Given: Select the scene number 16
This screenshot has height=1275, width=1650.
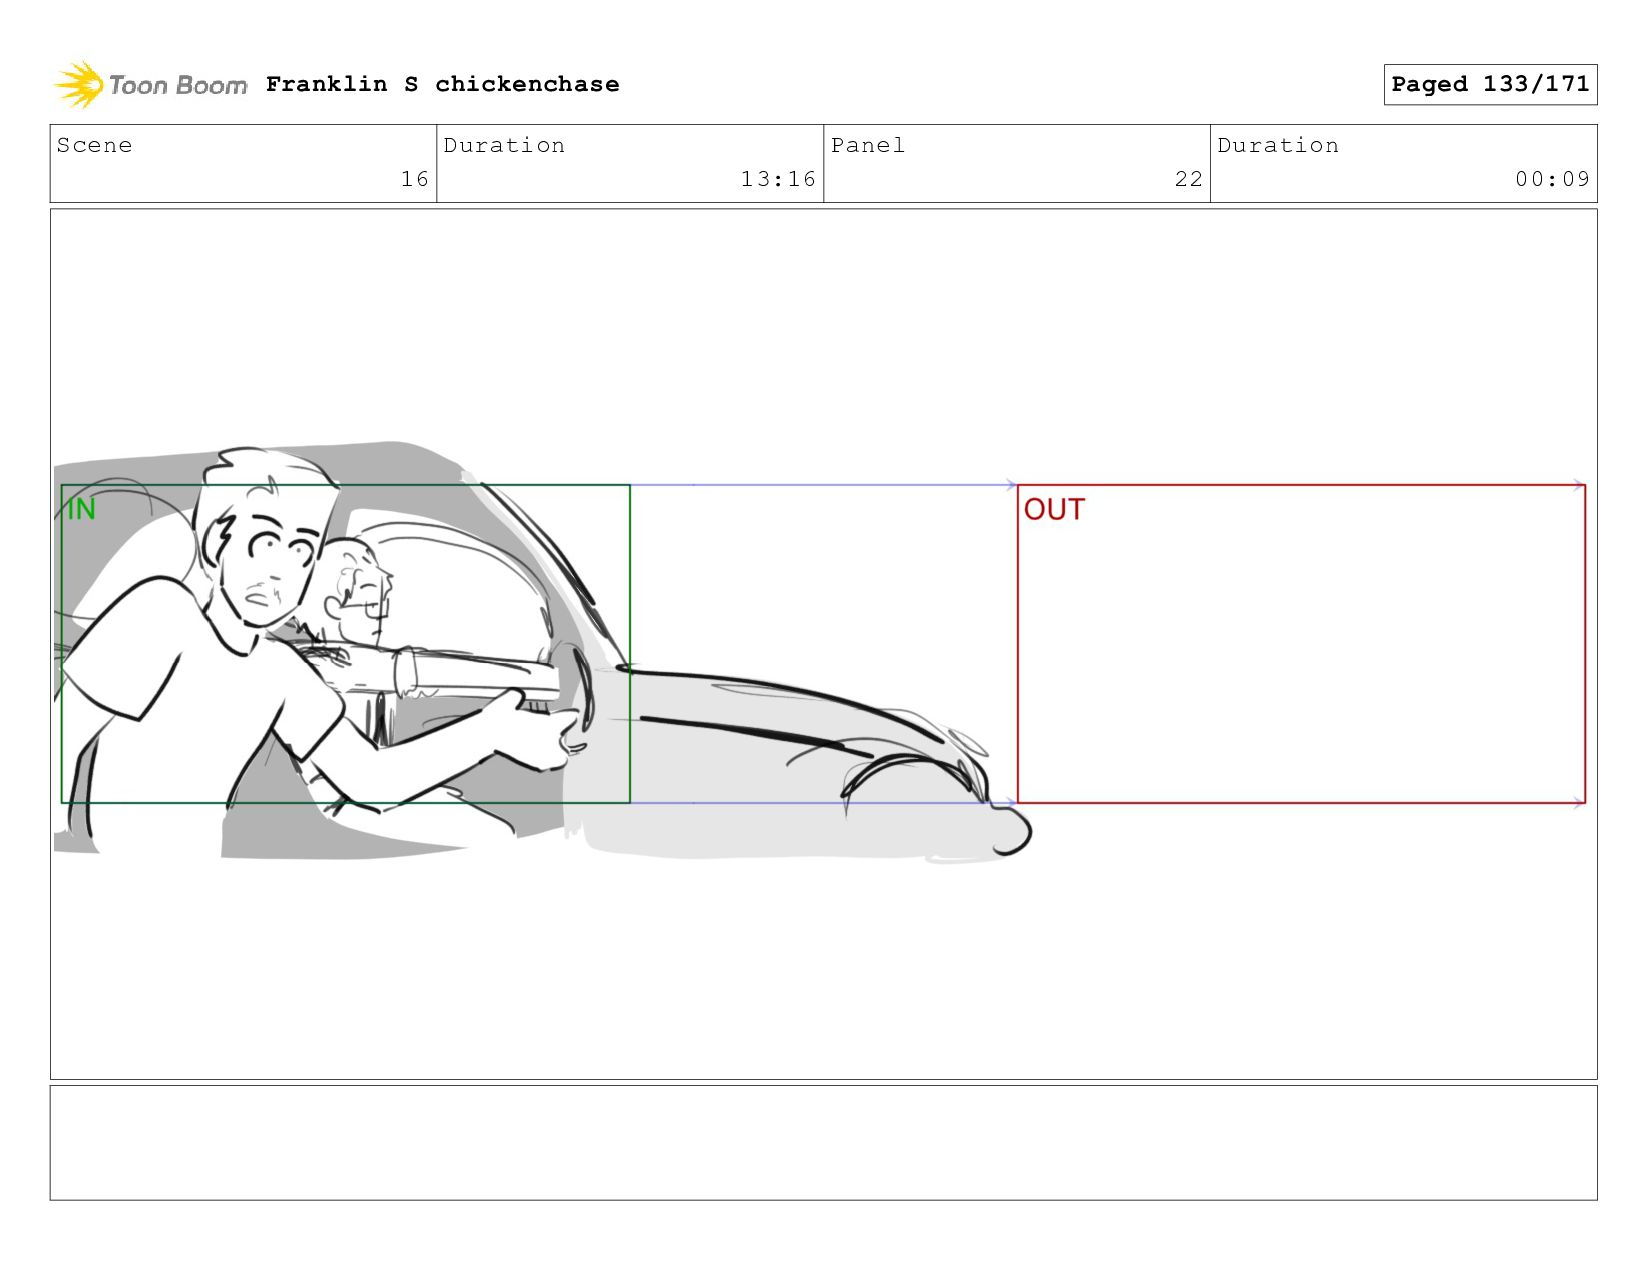Looking at the screenshot, I should coord(414,179).
